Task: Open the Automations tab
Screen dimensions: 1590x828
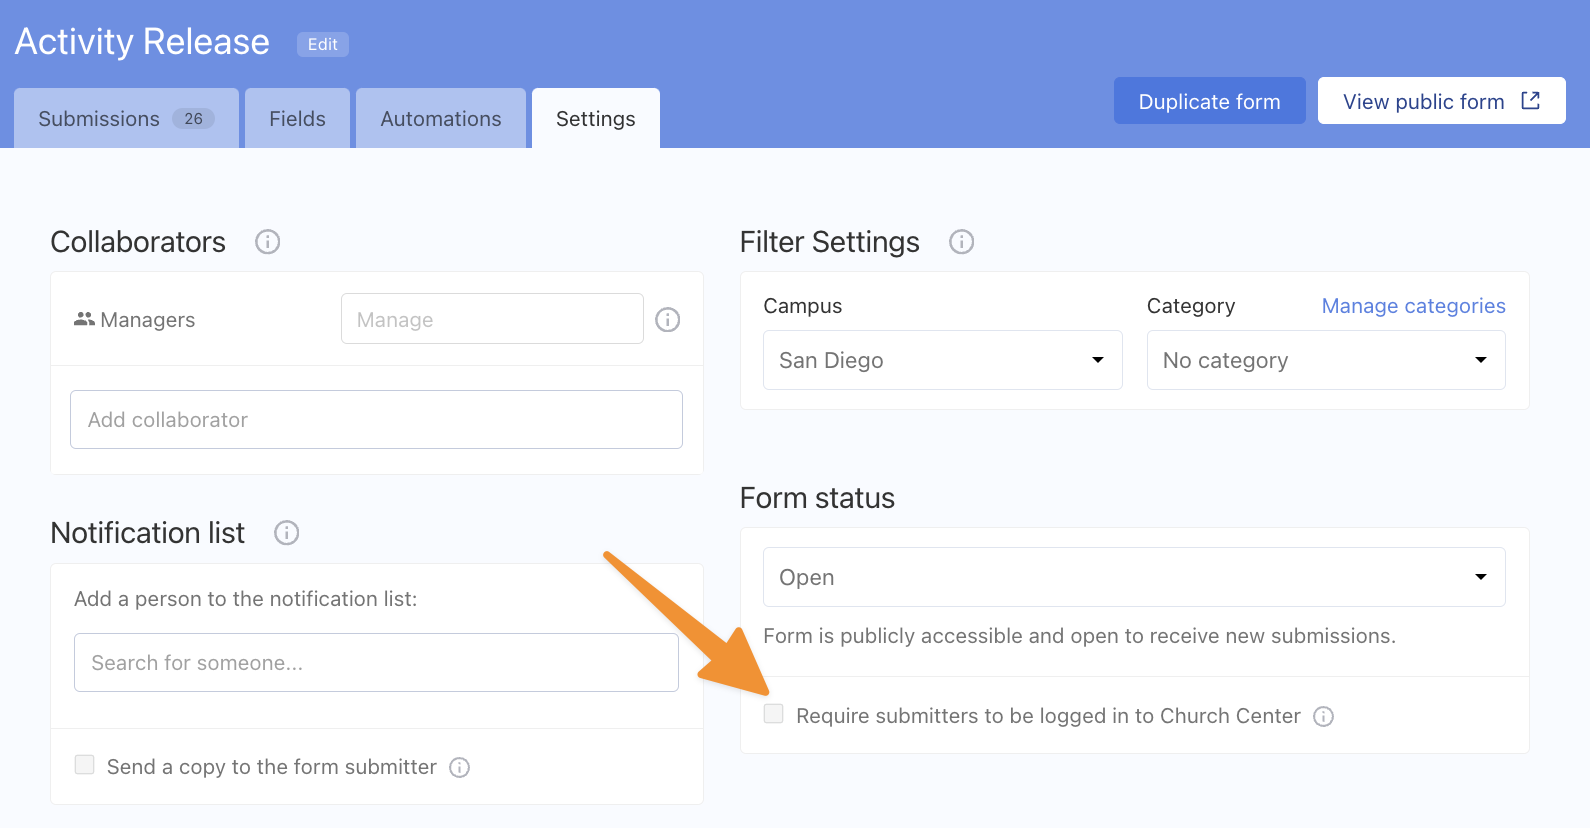Action: [x=440, y=119]
